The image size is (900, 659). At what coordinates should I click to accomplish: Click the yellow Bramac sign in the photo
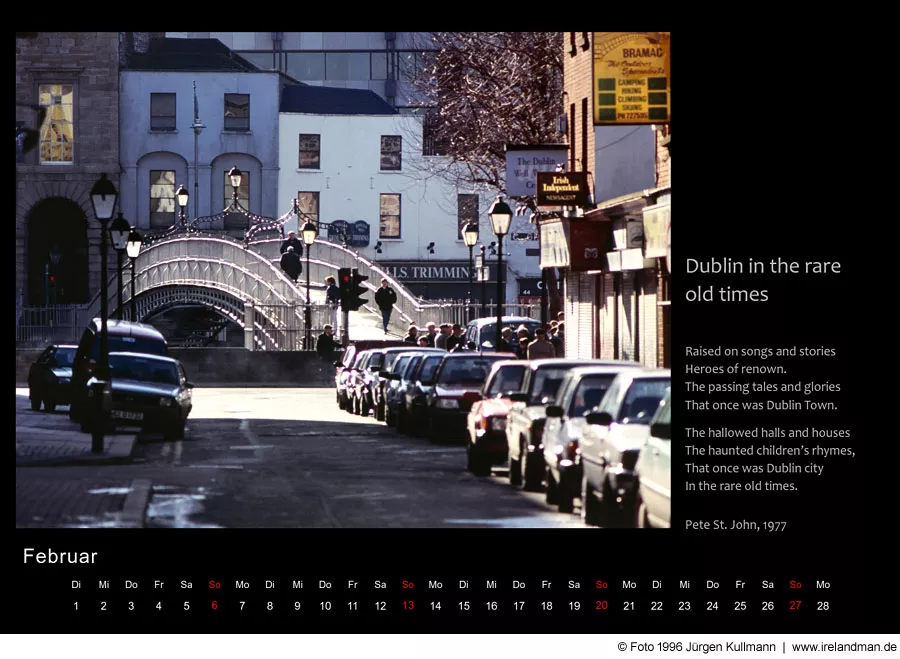click(x=631, y=78)
